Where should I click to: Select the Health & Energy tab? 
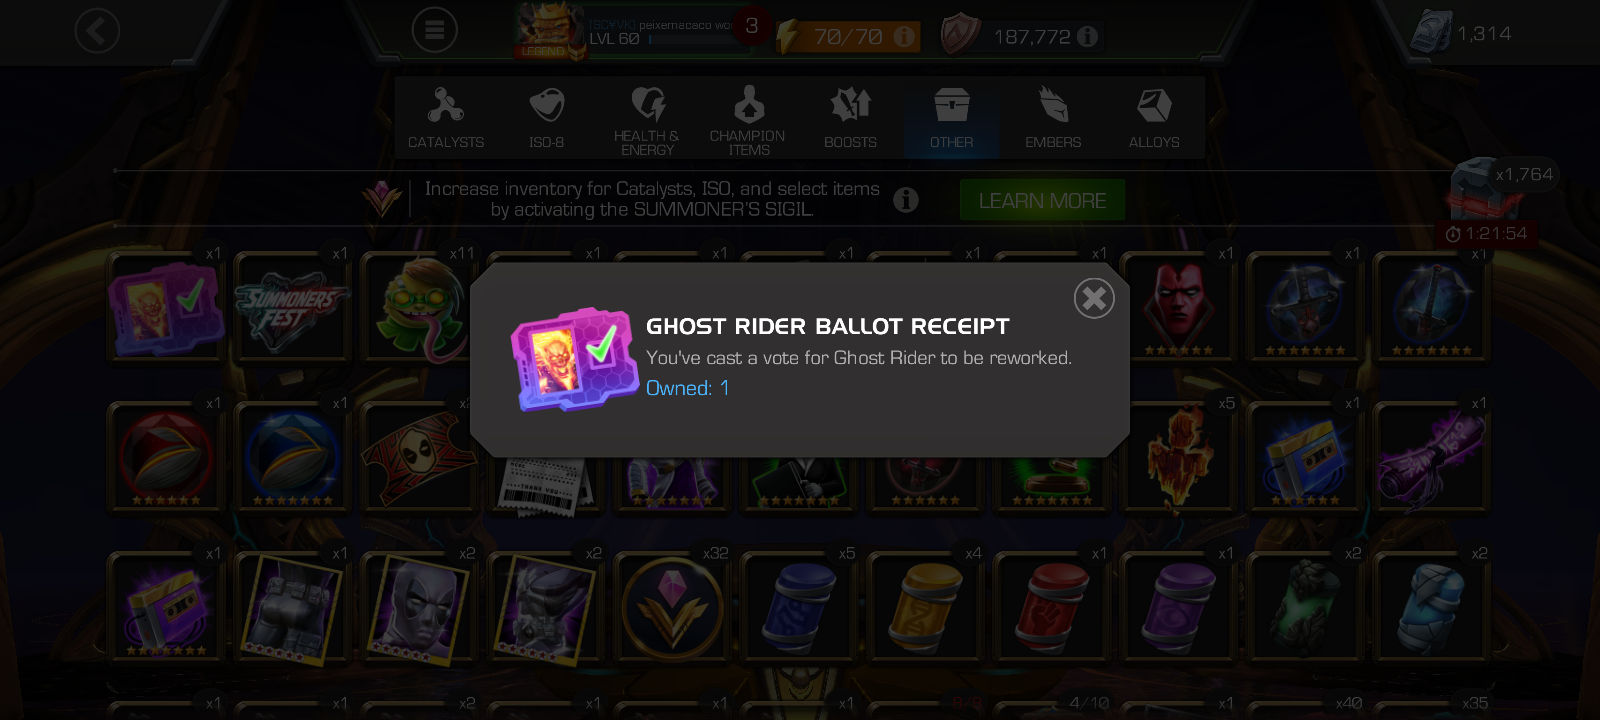(647, 118)
